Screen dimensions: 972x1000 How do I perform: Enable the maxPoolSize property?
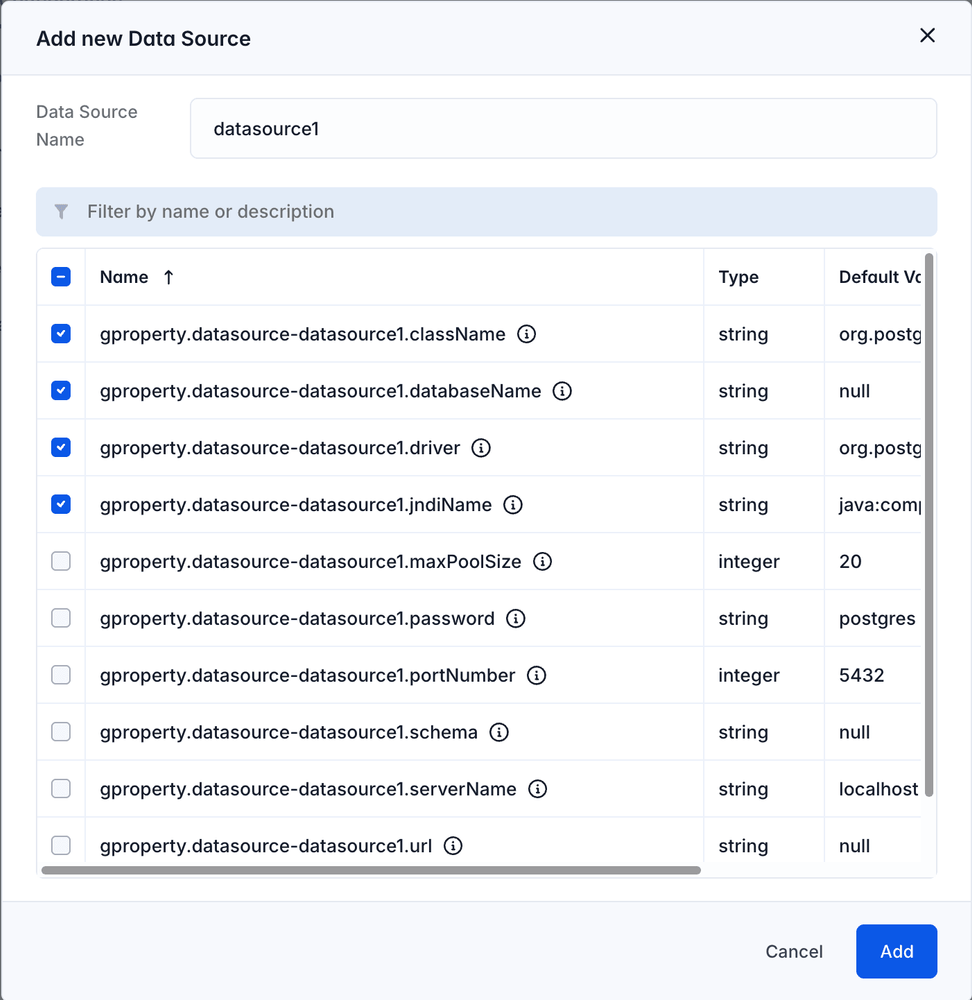(x=60, y=562)
